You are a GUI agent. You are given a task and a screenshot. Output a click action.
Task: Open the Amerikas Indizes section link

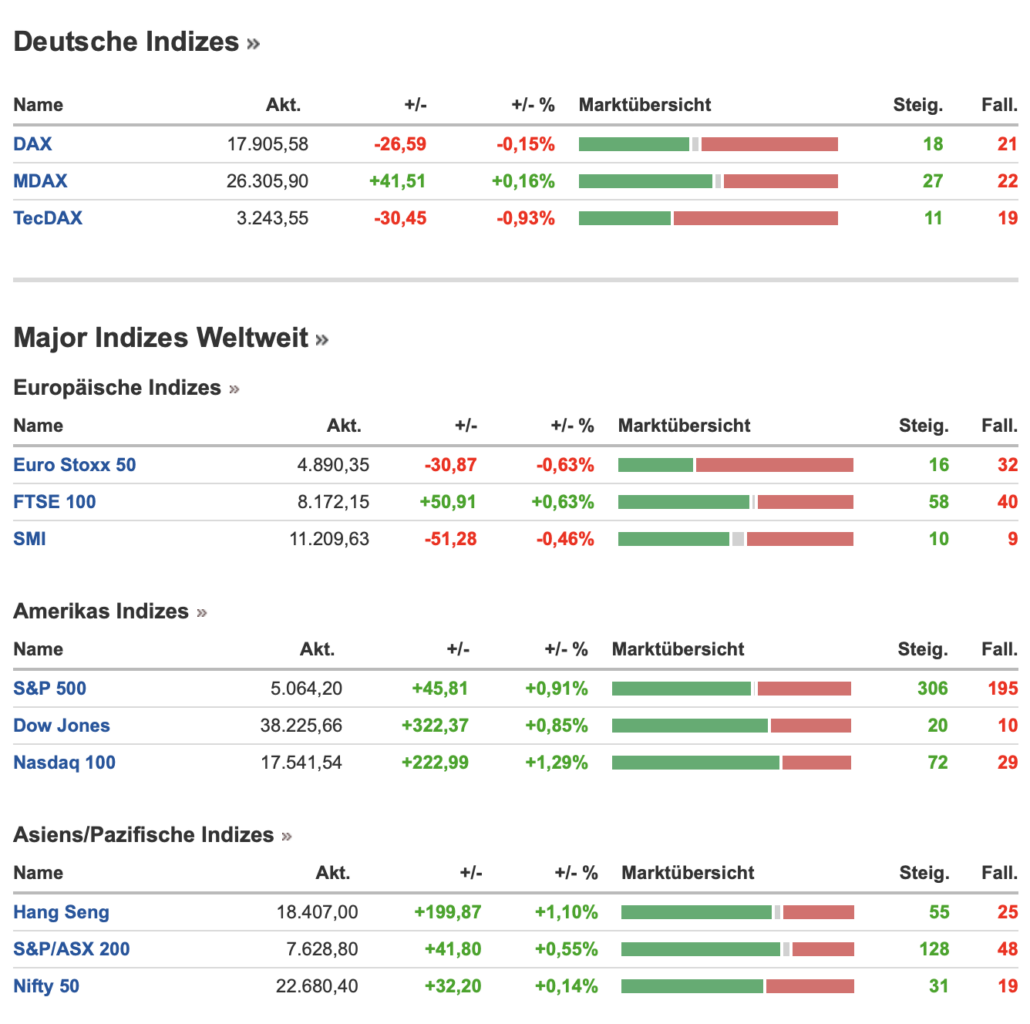pos(202,612)
